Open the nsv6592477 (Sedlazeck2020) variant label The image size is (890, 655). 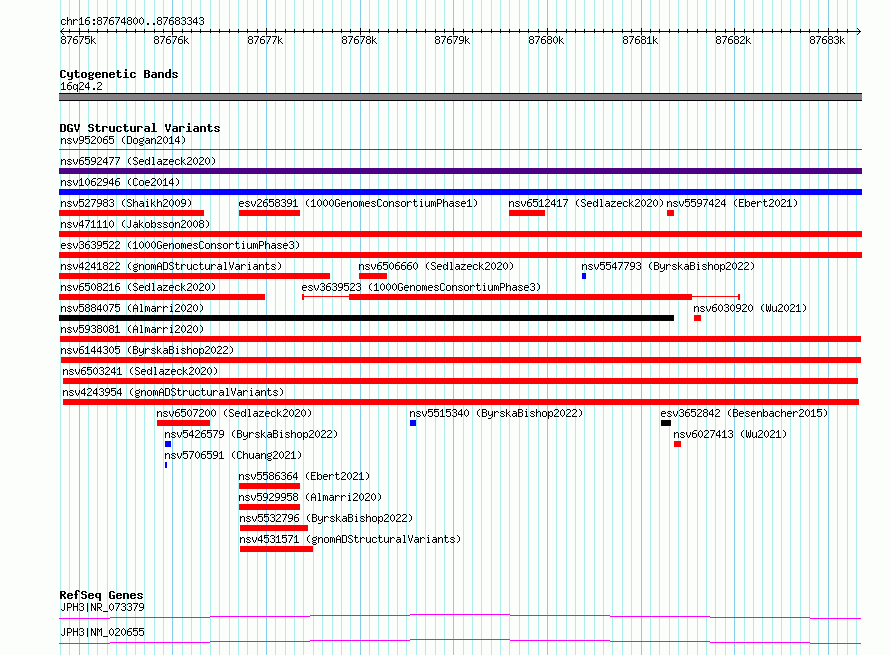138,161
